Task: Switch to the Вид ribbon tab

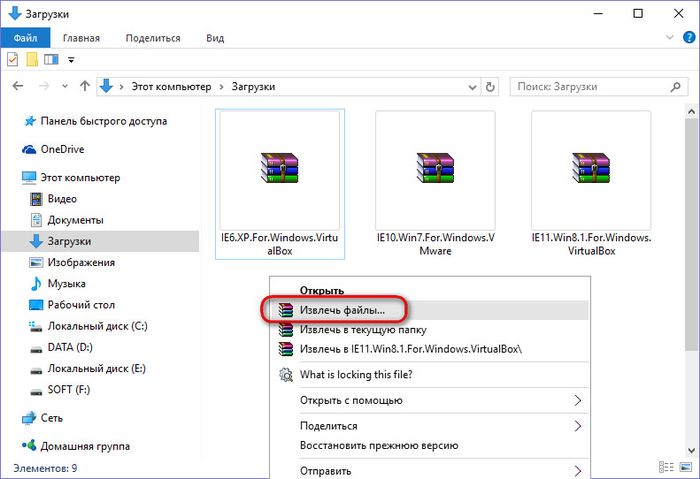Action: click(215, 38)
